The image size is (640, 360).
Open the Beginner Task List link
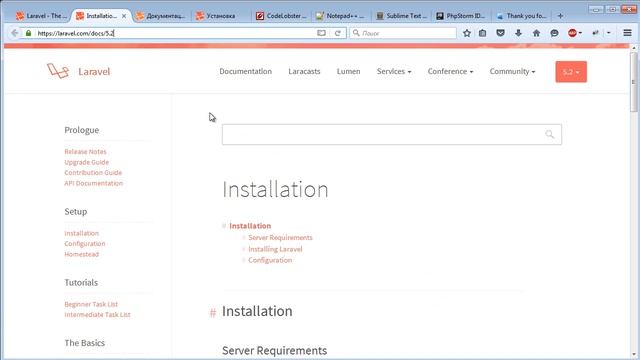pyautogui.click(x=91, y=304)
